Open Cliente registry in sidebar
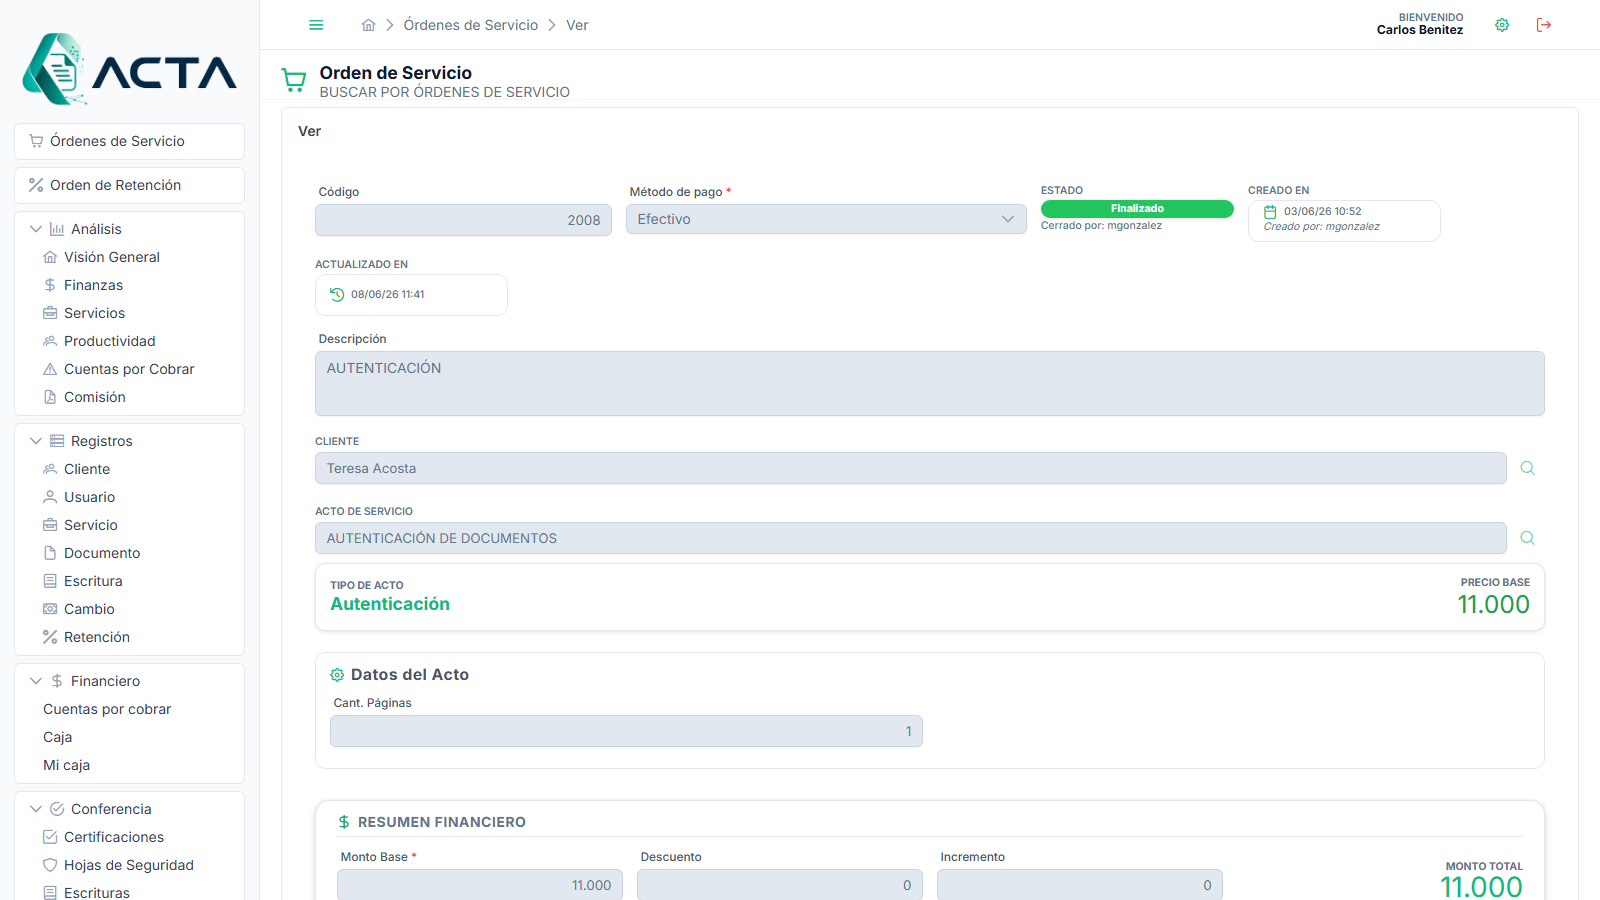 pyautogui.click(x=87, y=469)
